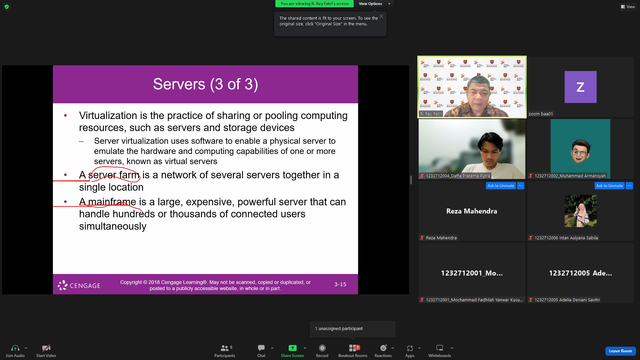Click the '1 unassigned participant' tooltip
640x360 pixels.
tap(353, 329)
